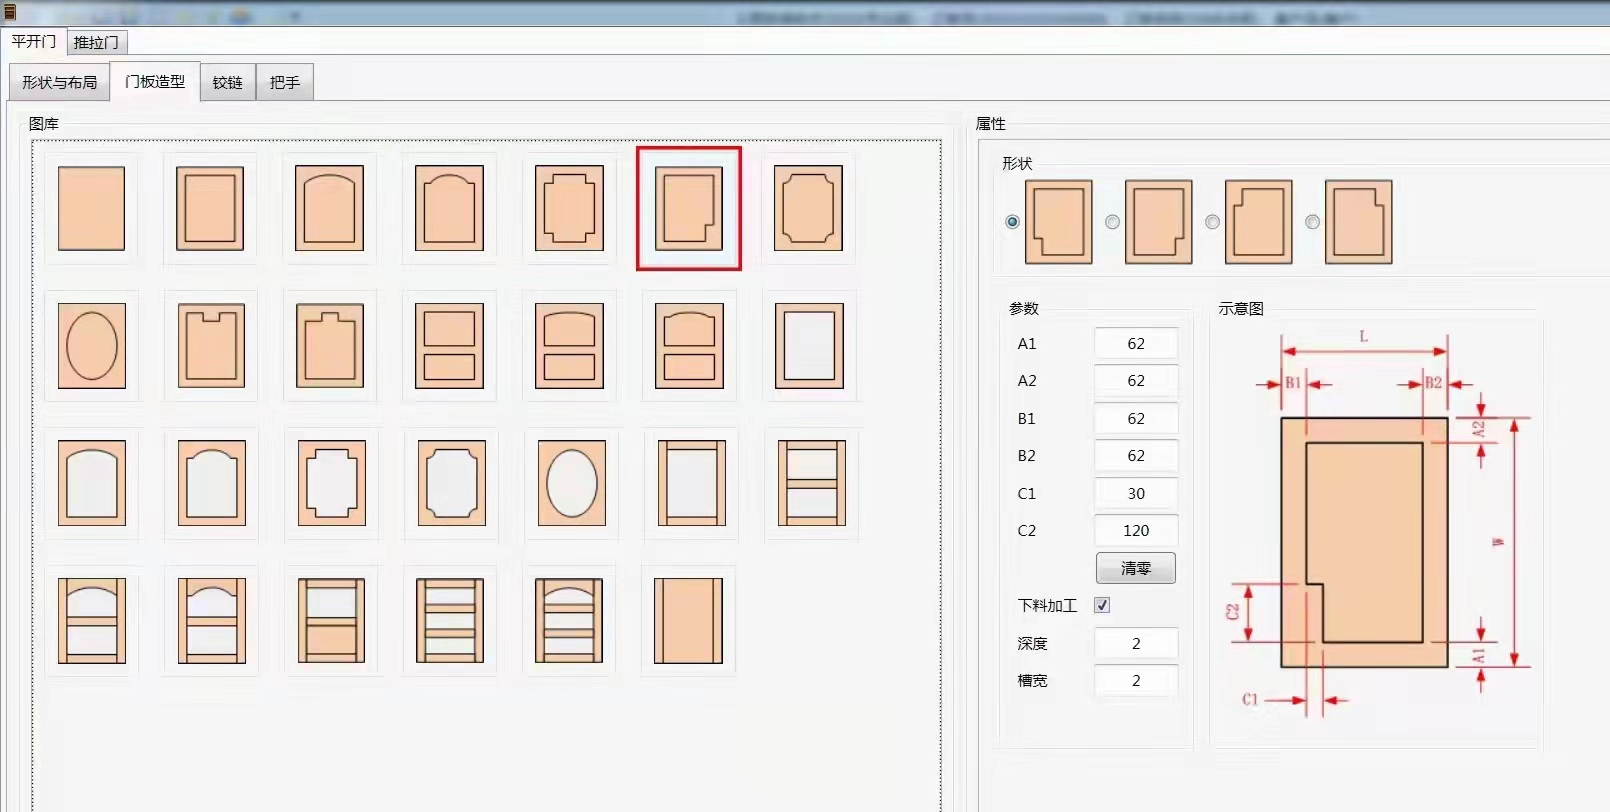Viewport: 1610px width, 812px height.
Task: Select the first shape radio button
Action: 1012,222
